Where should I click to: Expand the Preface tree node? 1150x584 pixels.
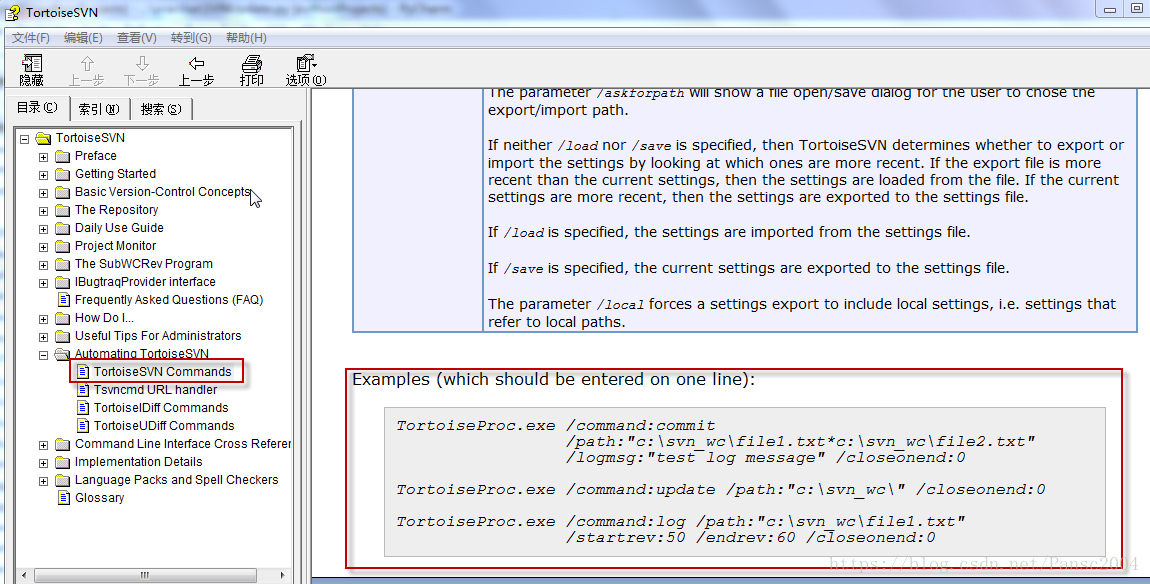click(x=43, y=157)
